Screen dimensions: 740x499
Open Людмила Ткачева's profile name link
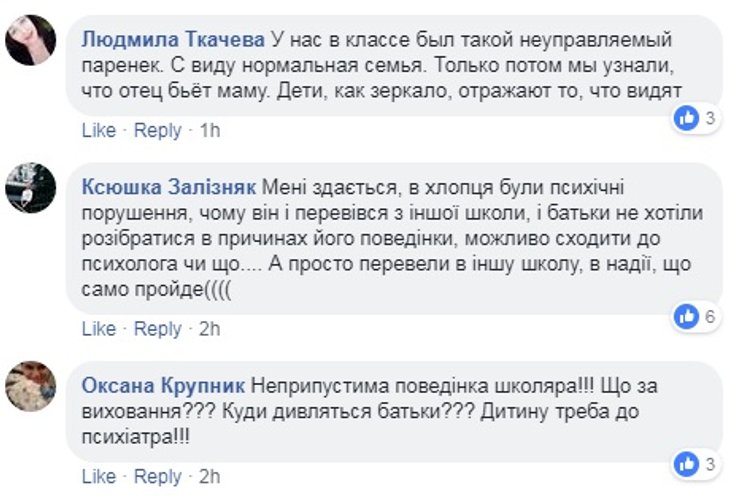(172, 40)
